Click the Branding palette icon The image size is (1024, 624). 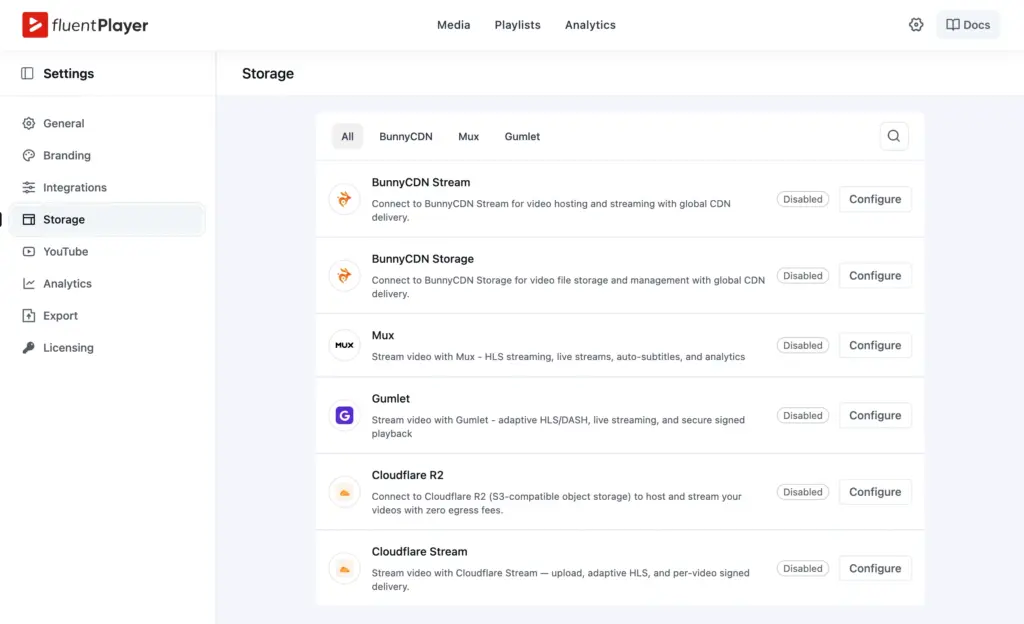pos(29,155)
